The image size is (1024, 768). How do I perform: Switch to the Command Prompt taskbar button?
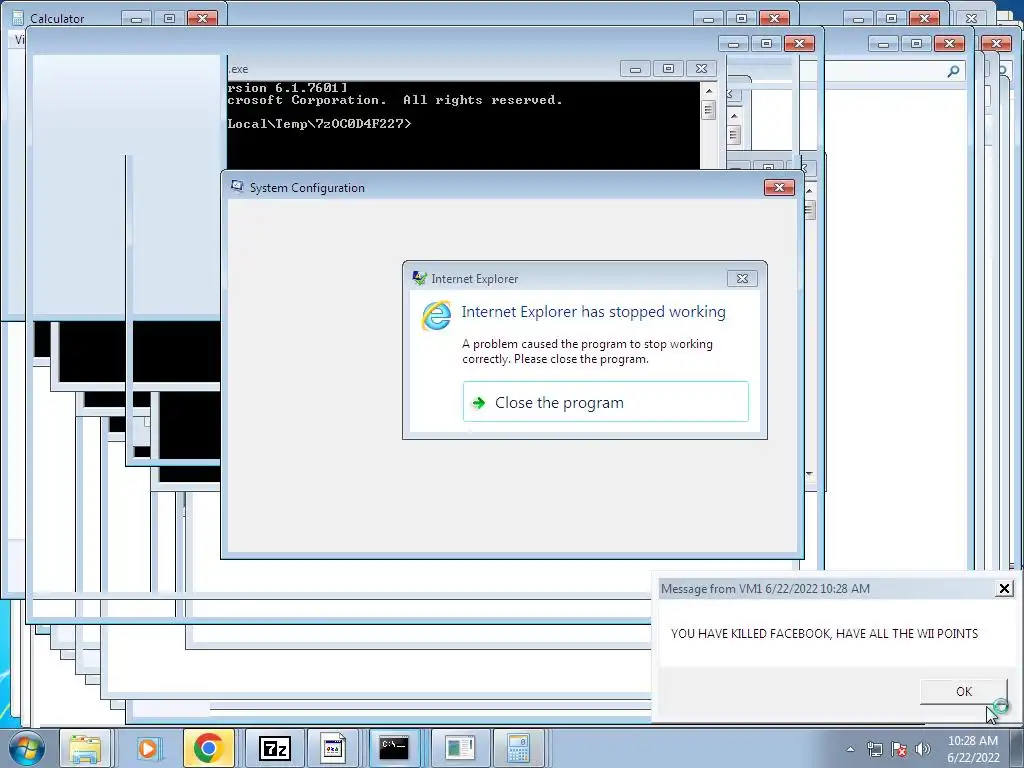click(x=394, y=748)
